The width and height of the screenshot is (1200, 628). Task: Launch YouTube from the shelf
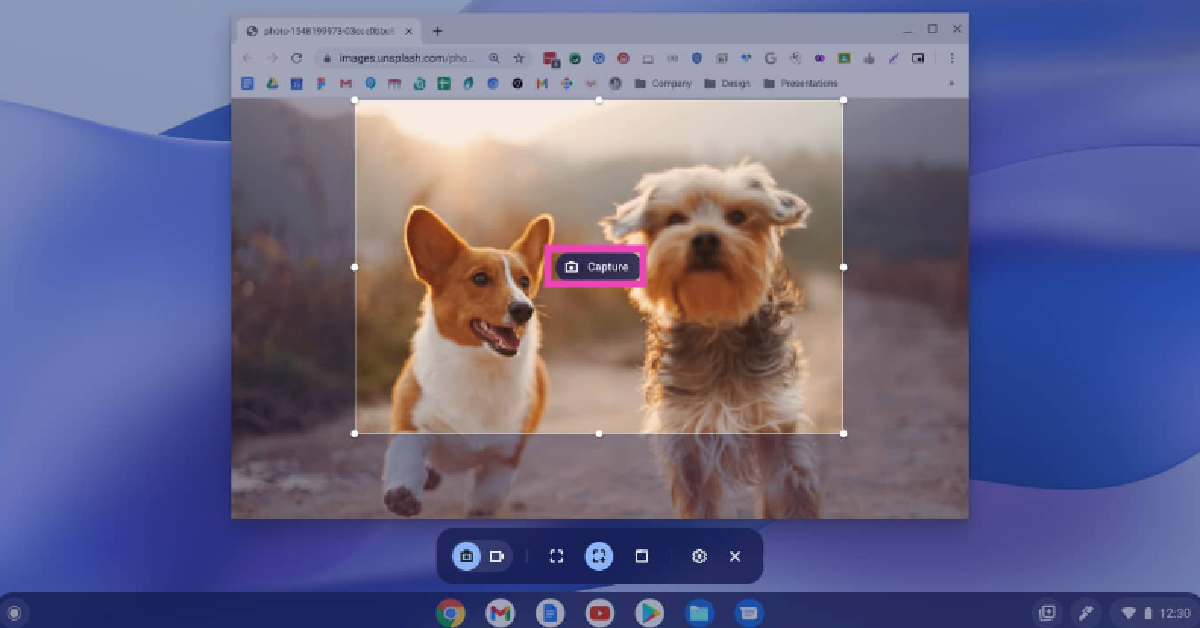coord(599,612)
